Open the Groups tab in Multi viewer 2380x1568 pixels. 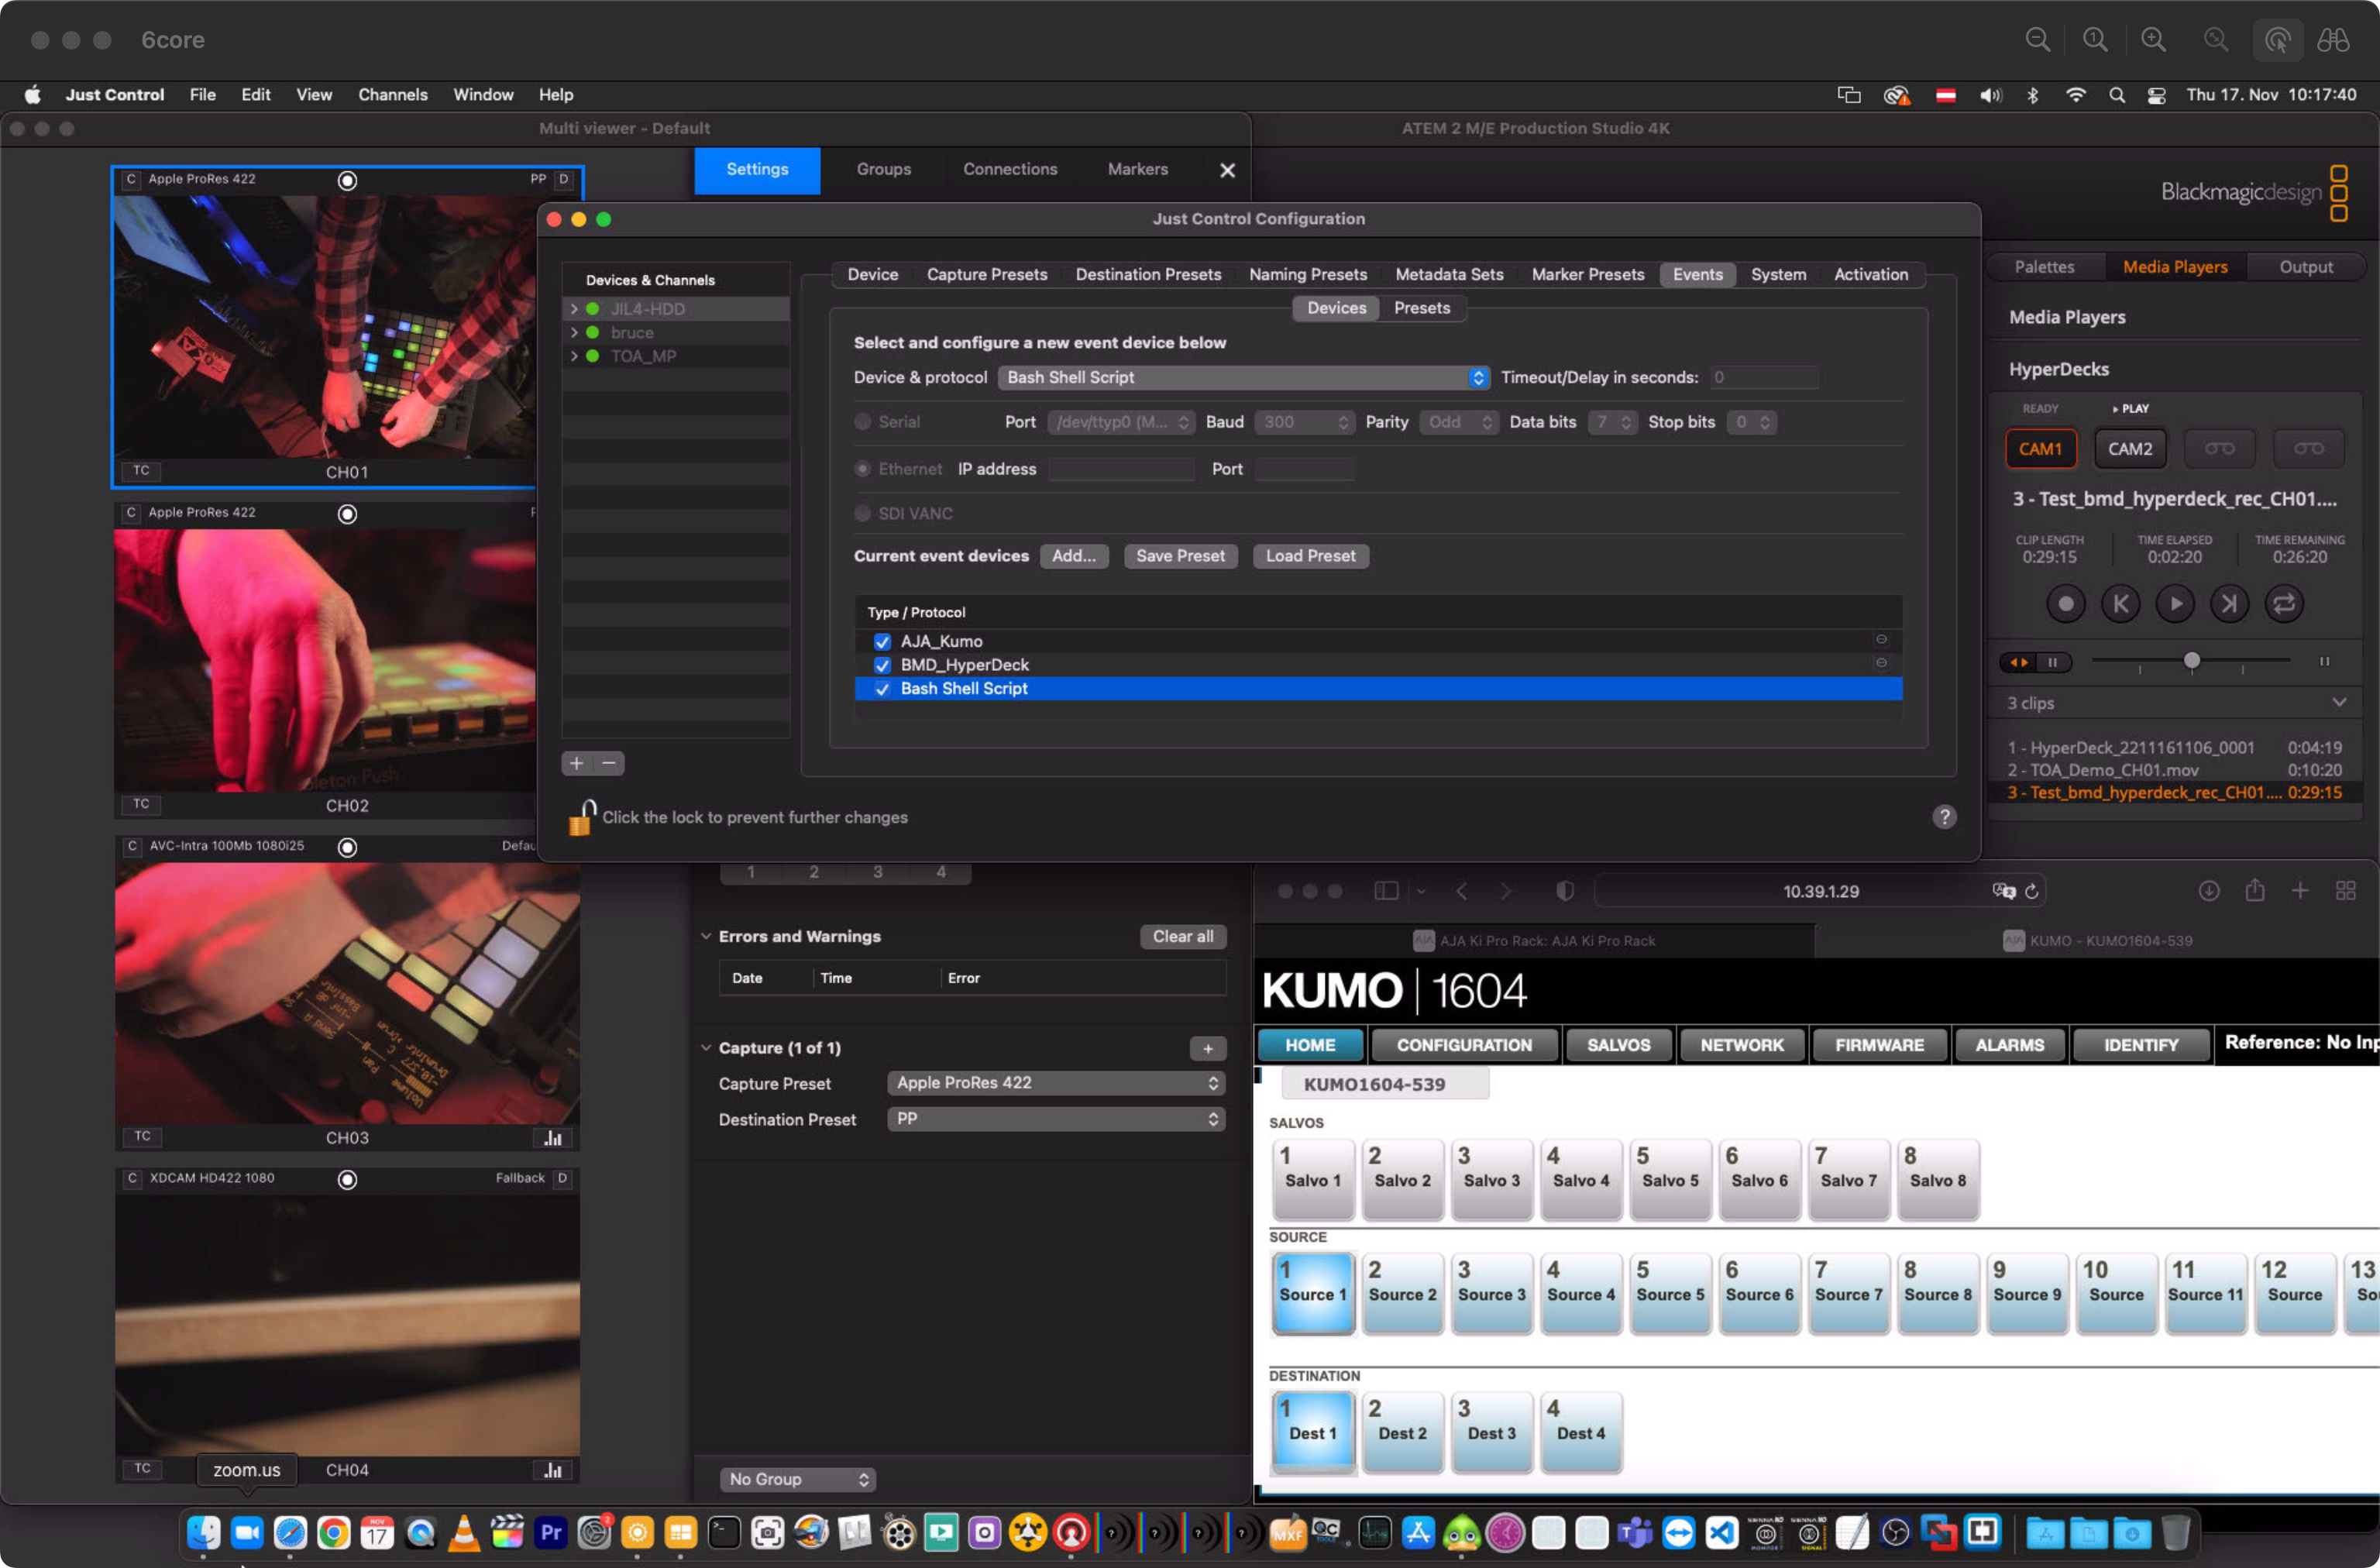pos(883,170)
